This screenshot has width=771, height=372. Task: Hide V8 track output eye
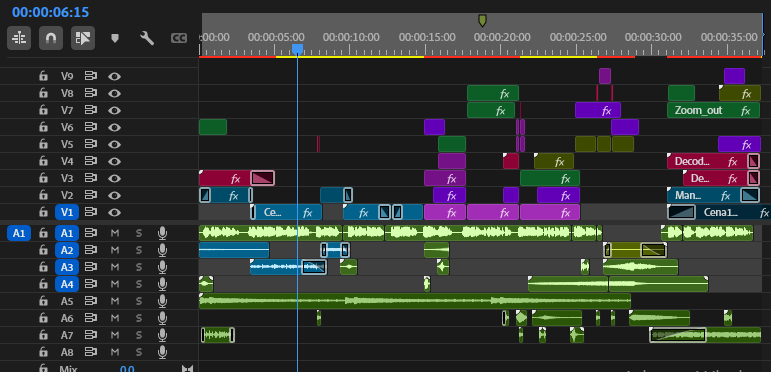point(115,93)
